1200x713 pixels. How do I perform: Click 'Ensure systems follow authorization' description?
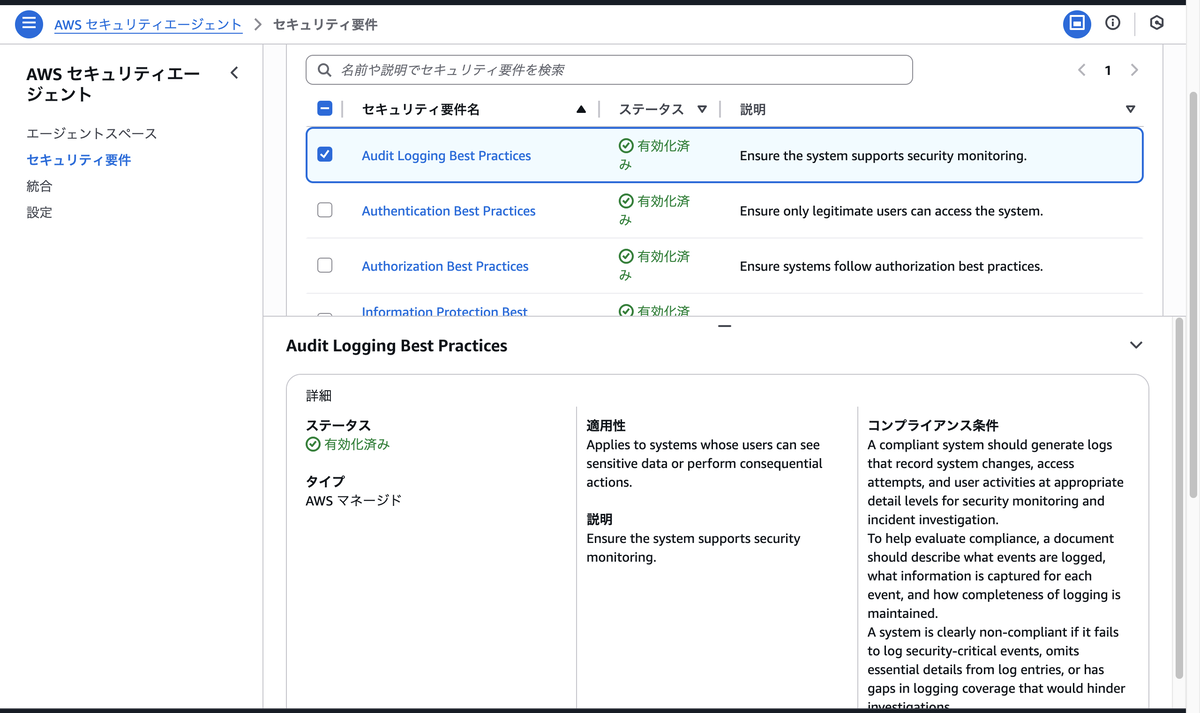pos(891,266)
